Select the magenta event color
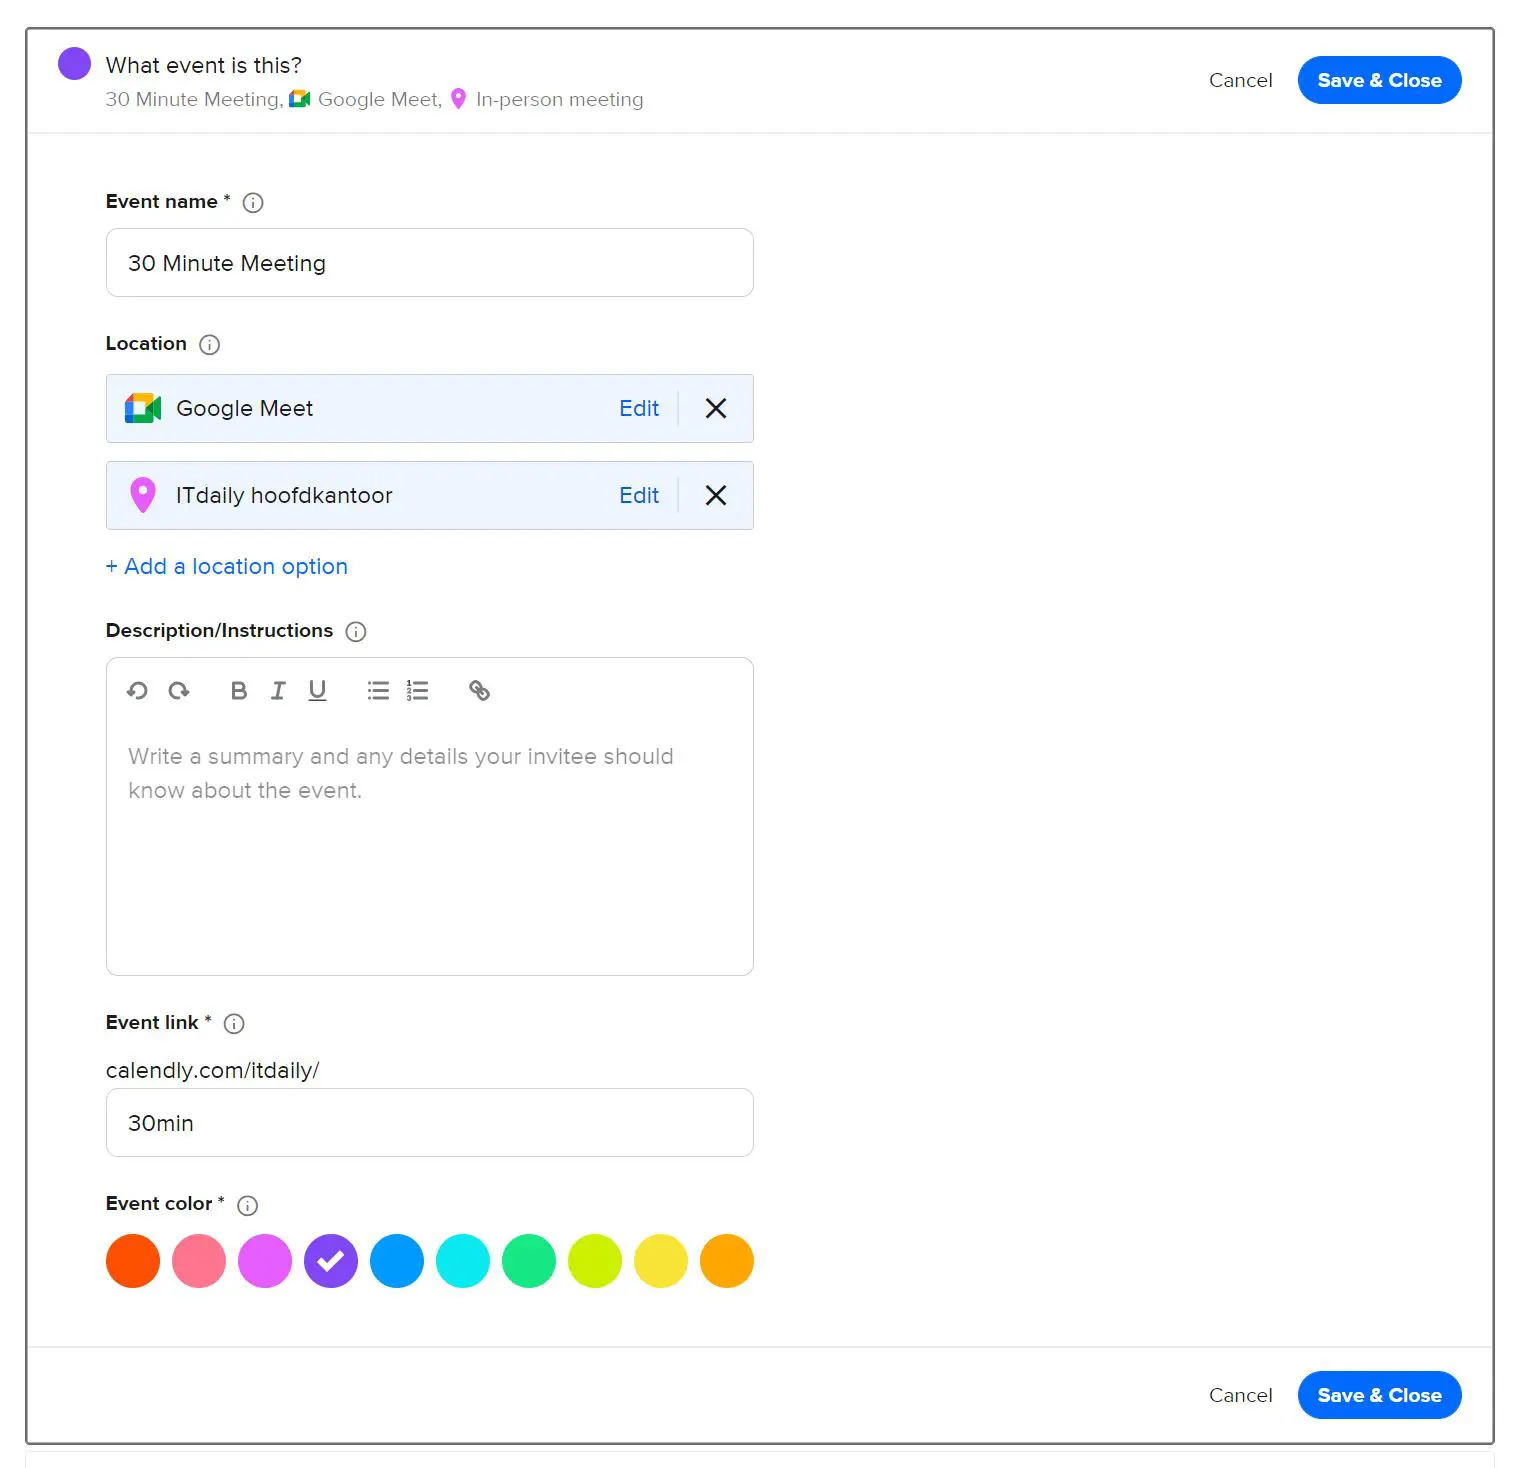 pyautogui.click(x=265, y=1261)
